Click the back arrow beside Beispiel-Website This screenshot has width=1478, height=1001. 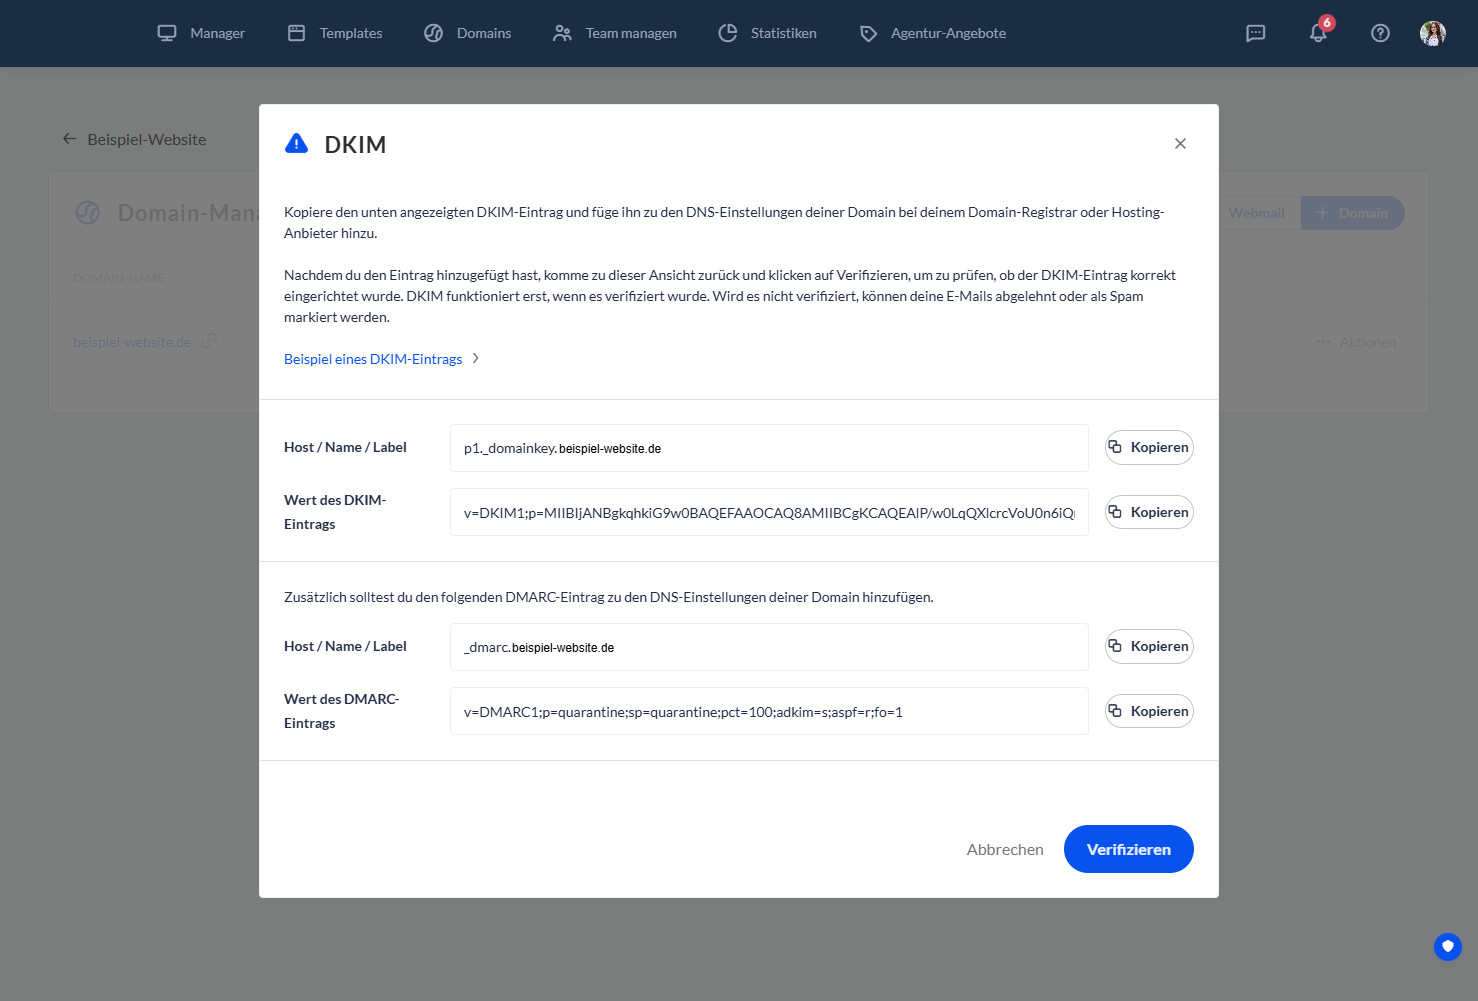(68, 139)
